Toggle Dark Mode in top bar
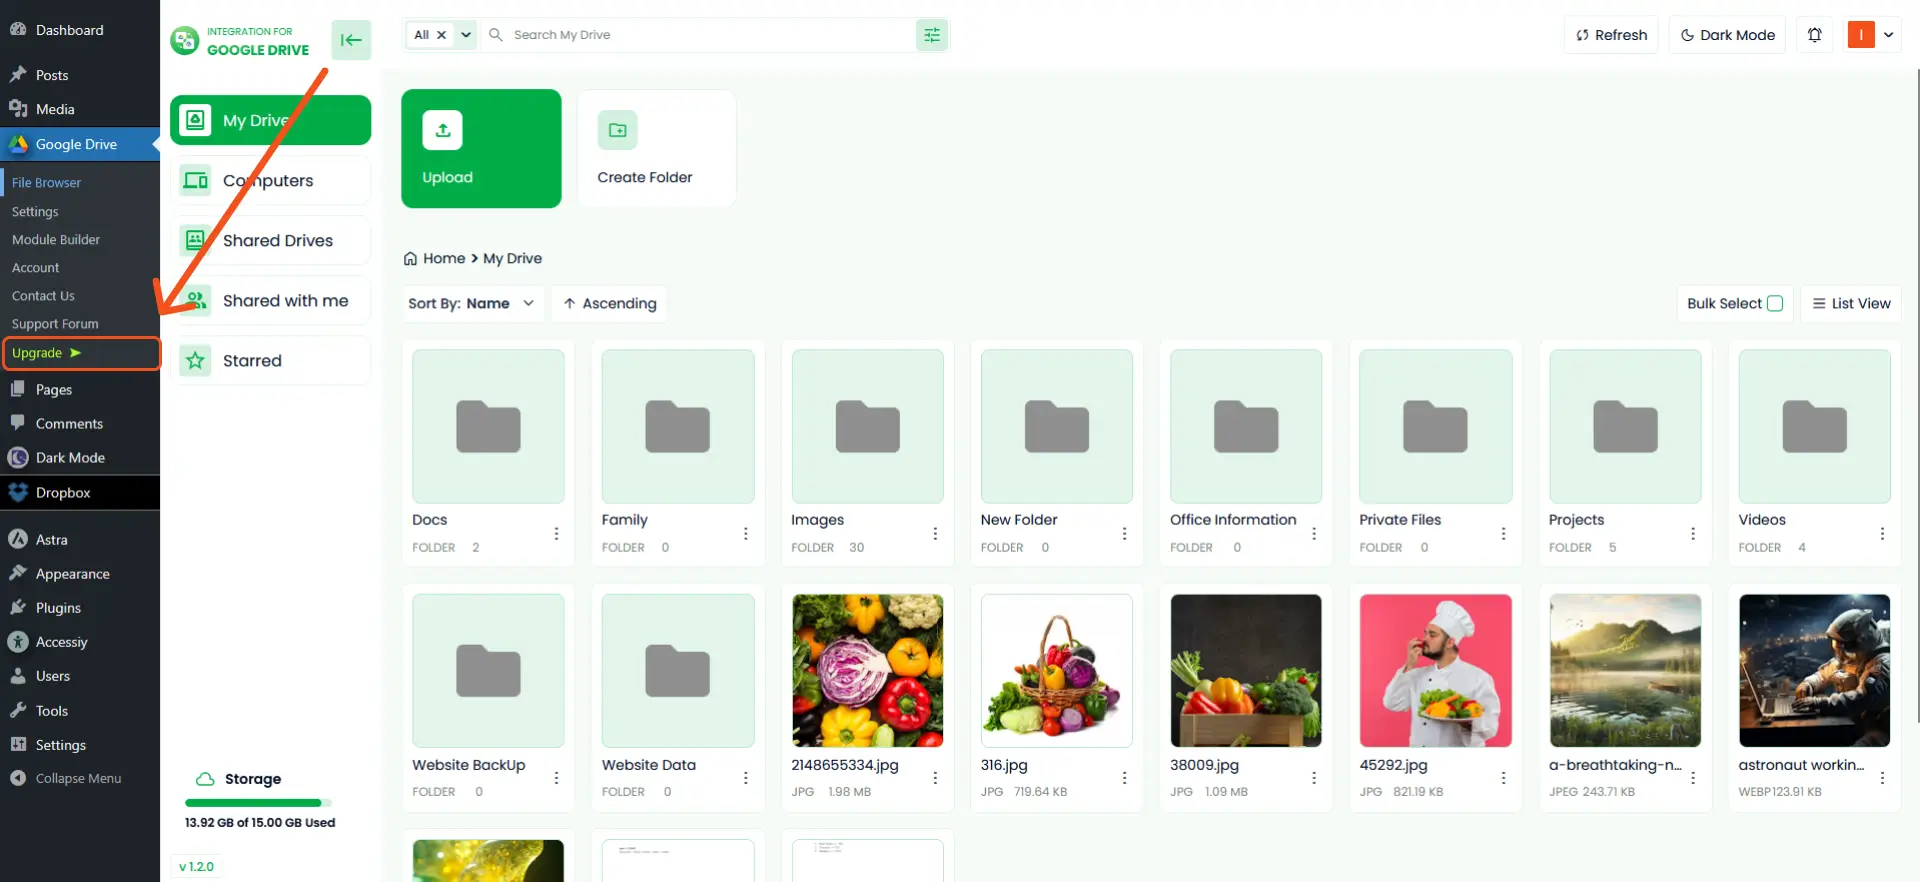Screen dimensions: 1920x882 point(1727,35)
